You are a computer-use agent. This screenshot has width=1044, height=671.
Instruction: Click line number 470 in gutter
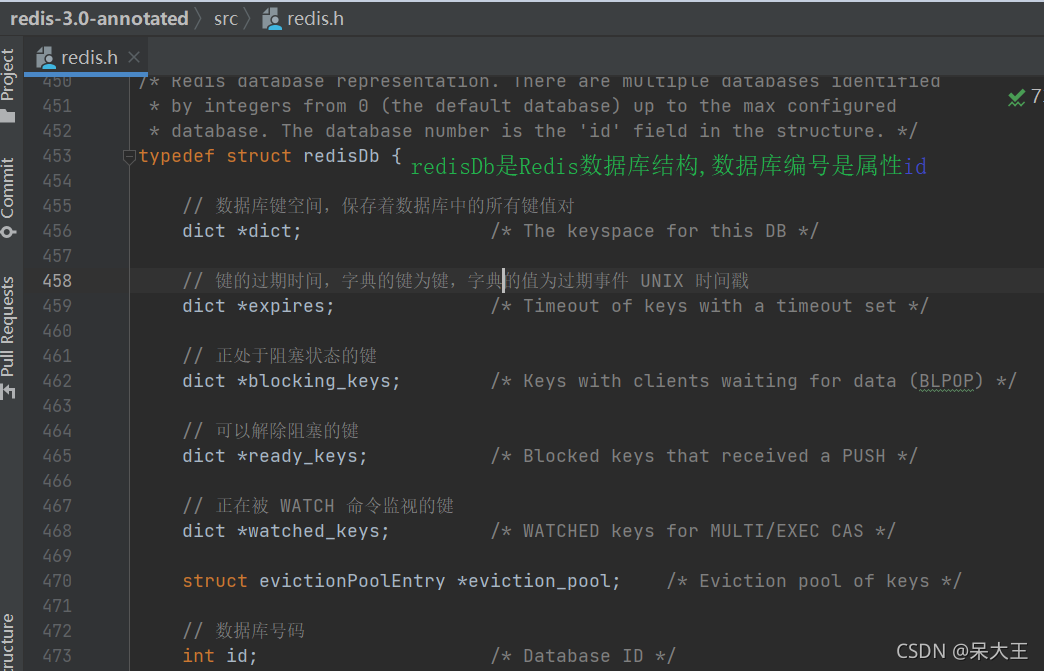point(57,580)
